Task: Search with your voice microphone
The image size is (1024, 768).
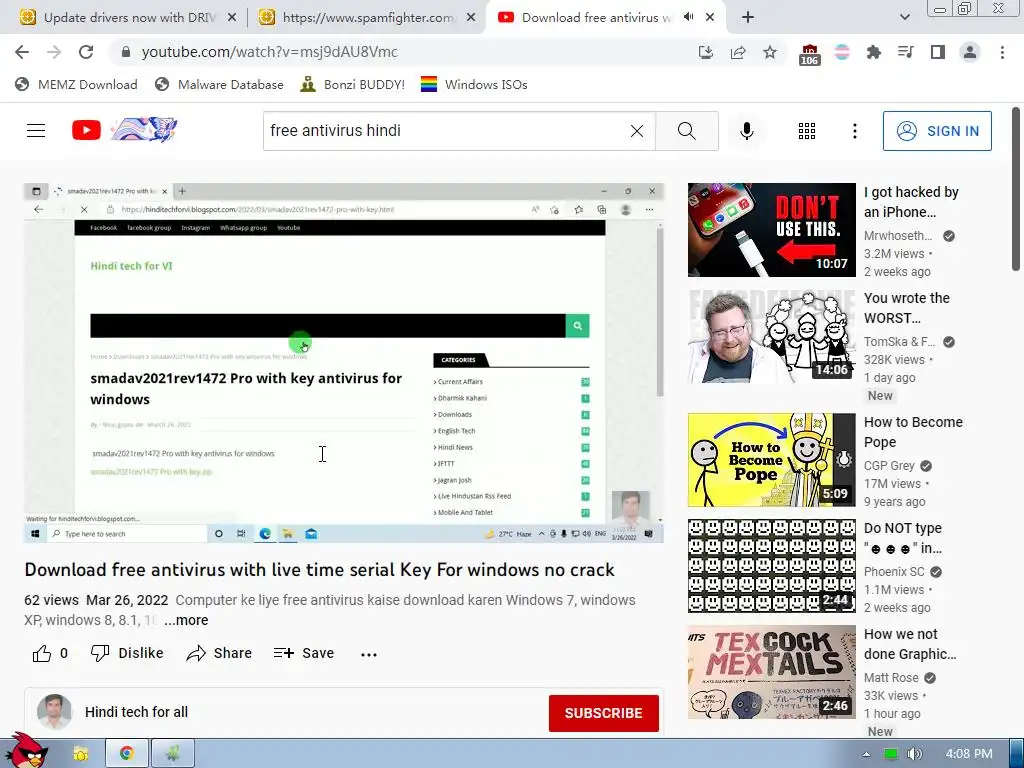Action: tap(746, 131)
